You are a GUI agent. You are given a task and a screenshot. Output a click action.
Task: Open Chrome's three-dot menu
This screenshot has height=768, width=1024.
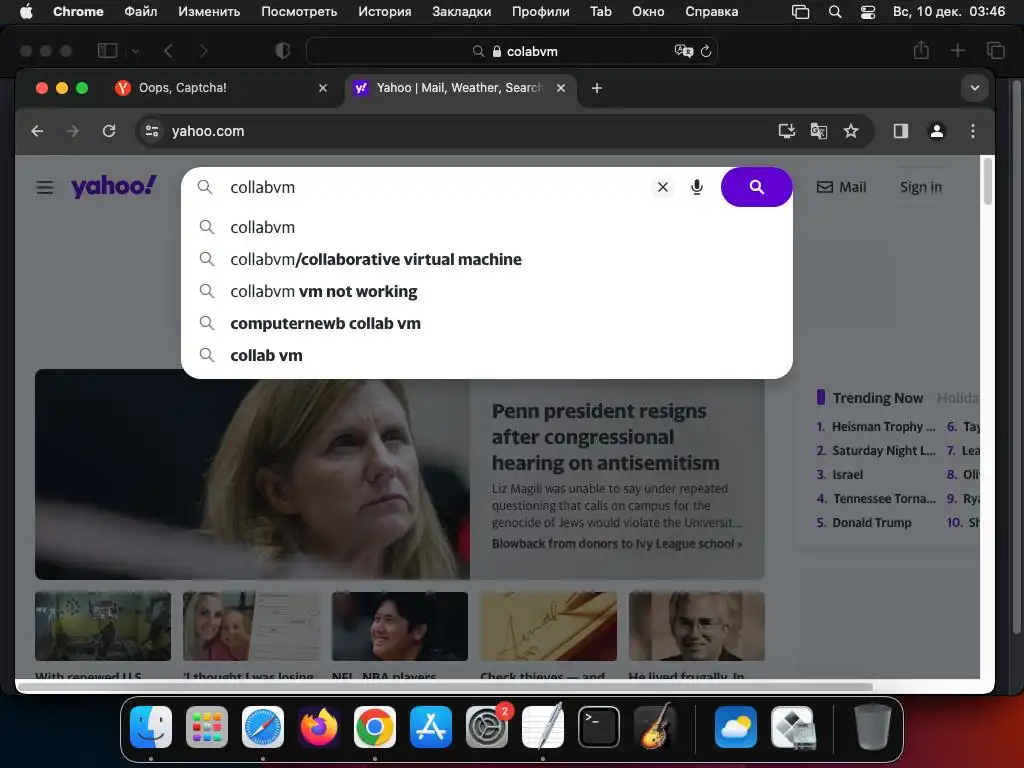(972, 131)
